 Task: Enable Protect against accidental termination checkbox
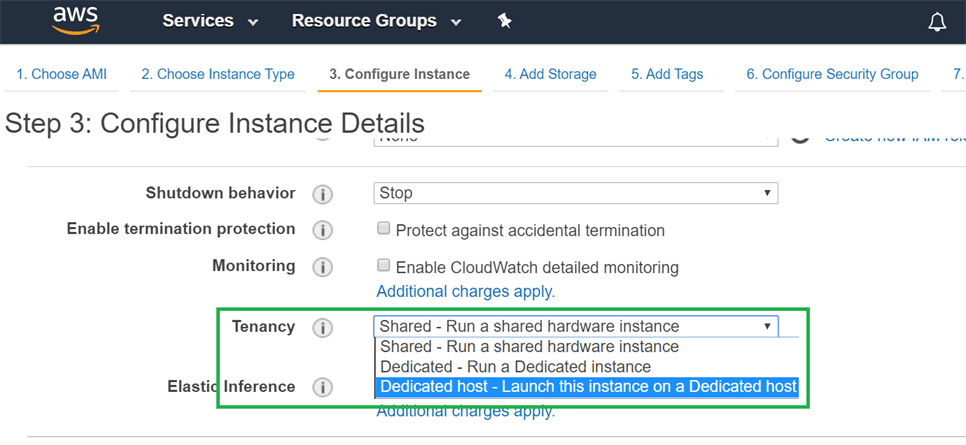383,229
